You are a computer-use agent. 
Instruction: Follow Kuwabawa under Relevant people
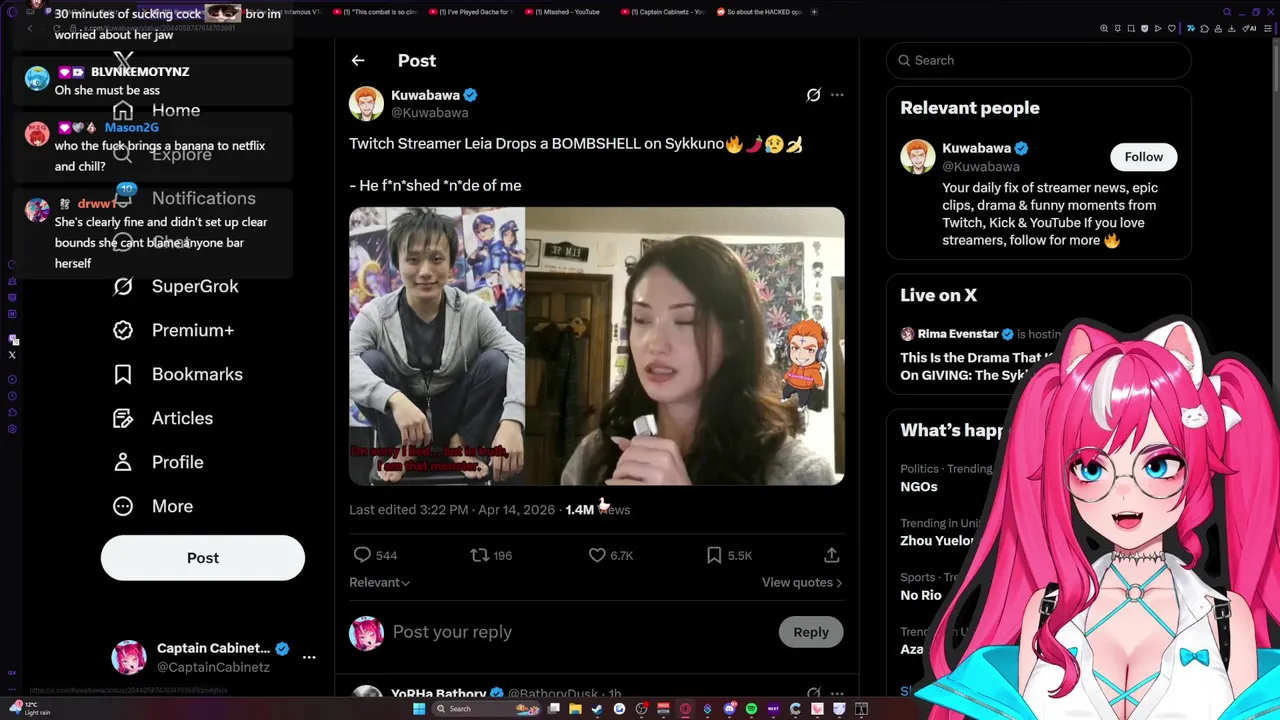[1143, 157]
